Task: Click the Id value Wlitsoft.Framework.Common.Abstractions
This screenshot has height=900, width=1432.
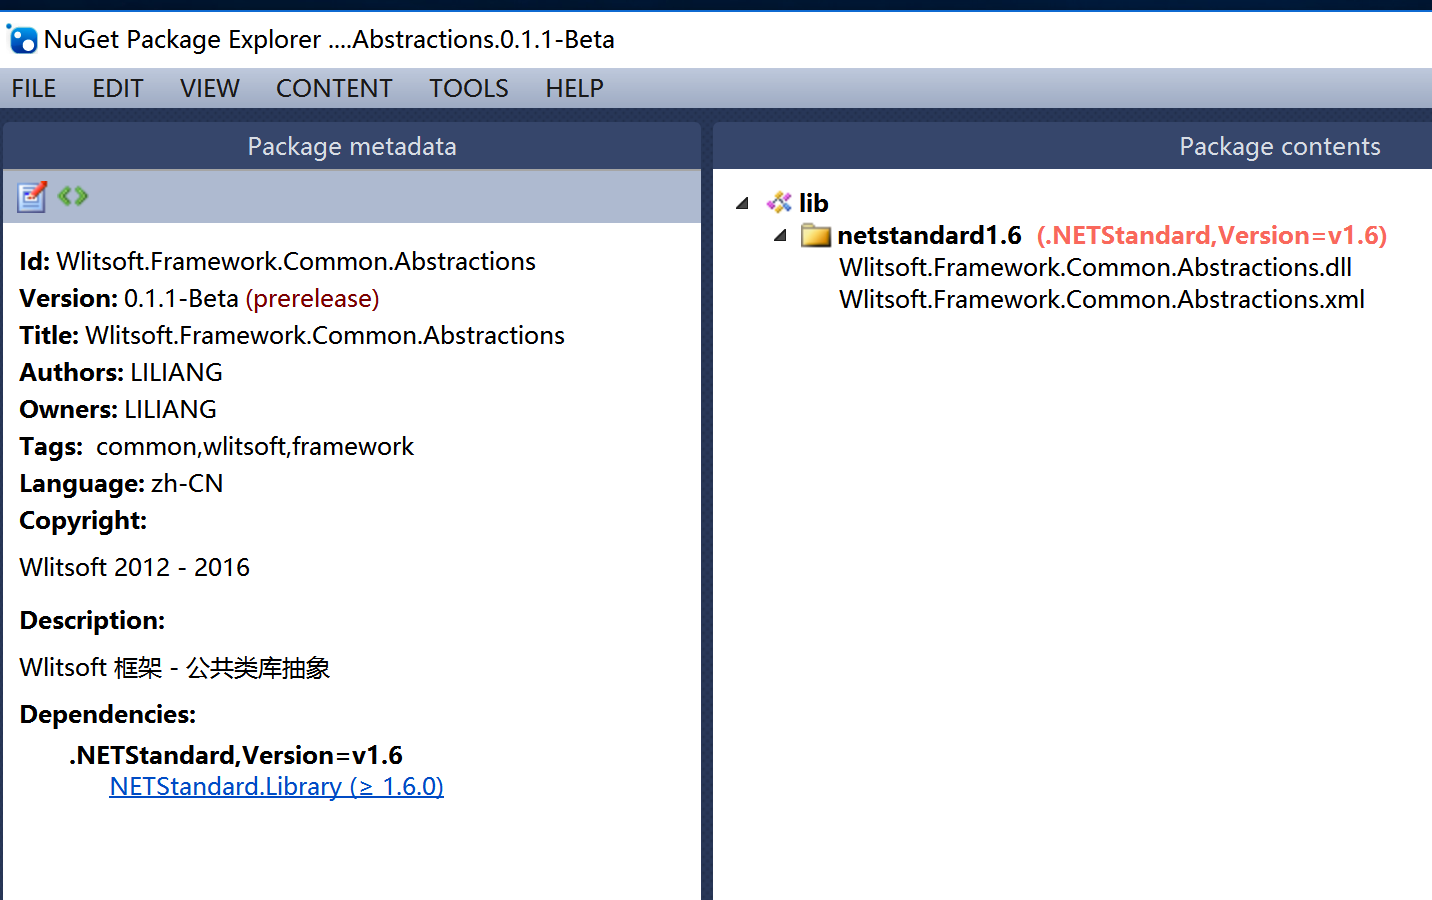Action: [x=296, y=261]
